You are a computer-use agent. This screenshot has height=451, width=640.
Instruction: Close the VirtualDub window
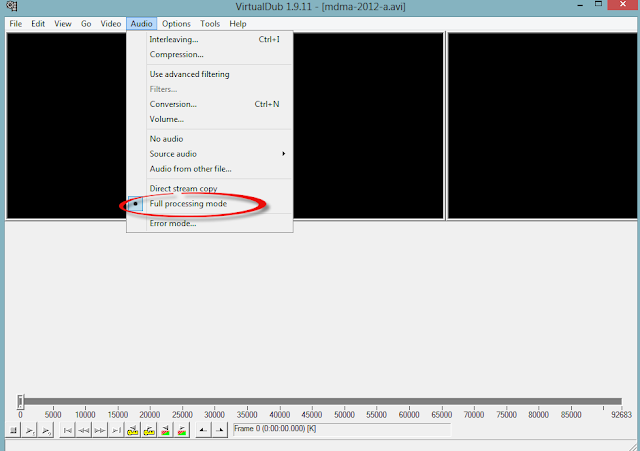click(623, 4)
